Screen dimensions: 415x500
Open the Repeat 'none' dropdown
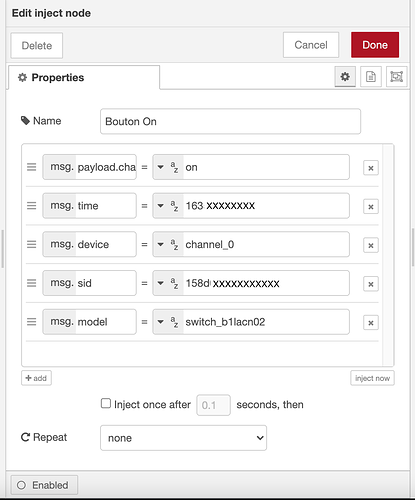tap(183, 438)
